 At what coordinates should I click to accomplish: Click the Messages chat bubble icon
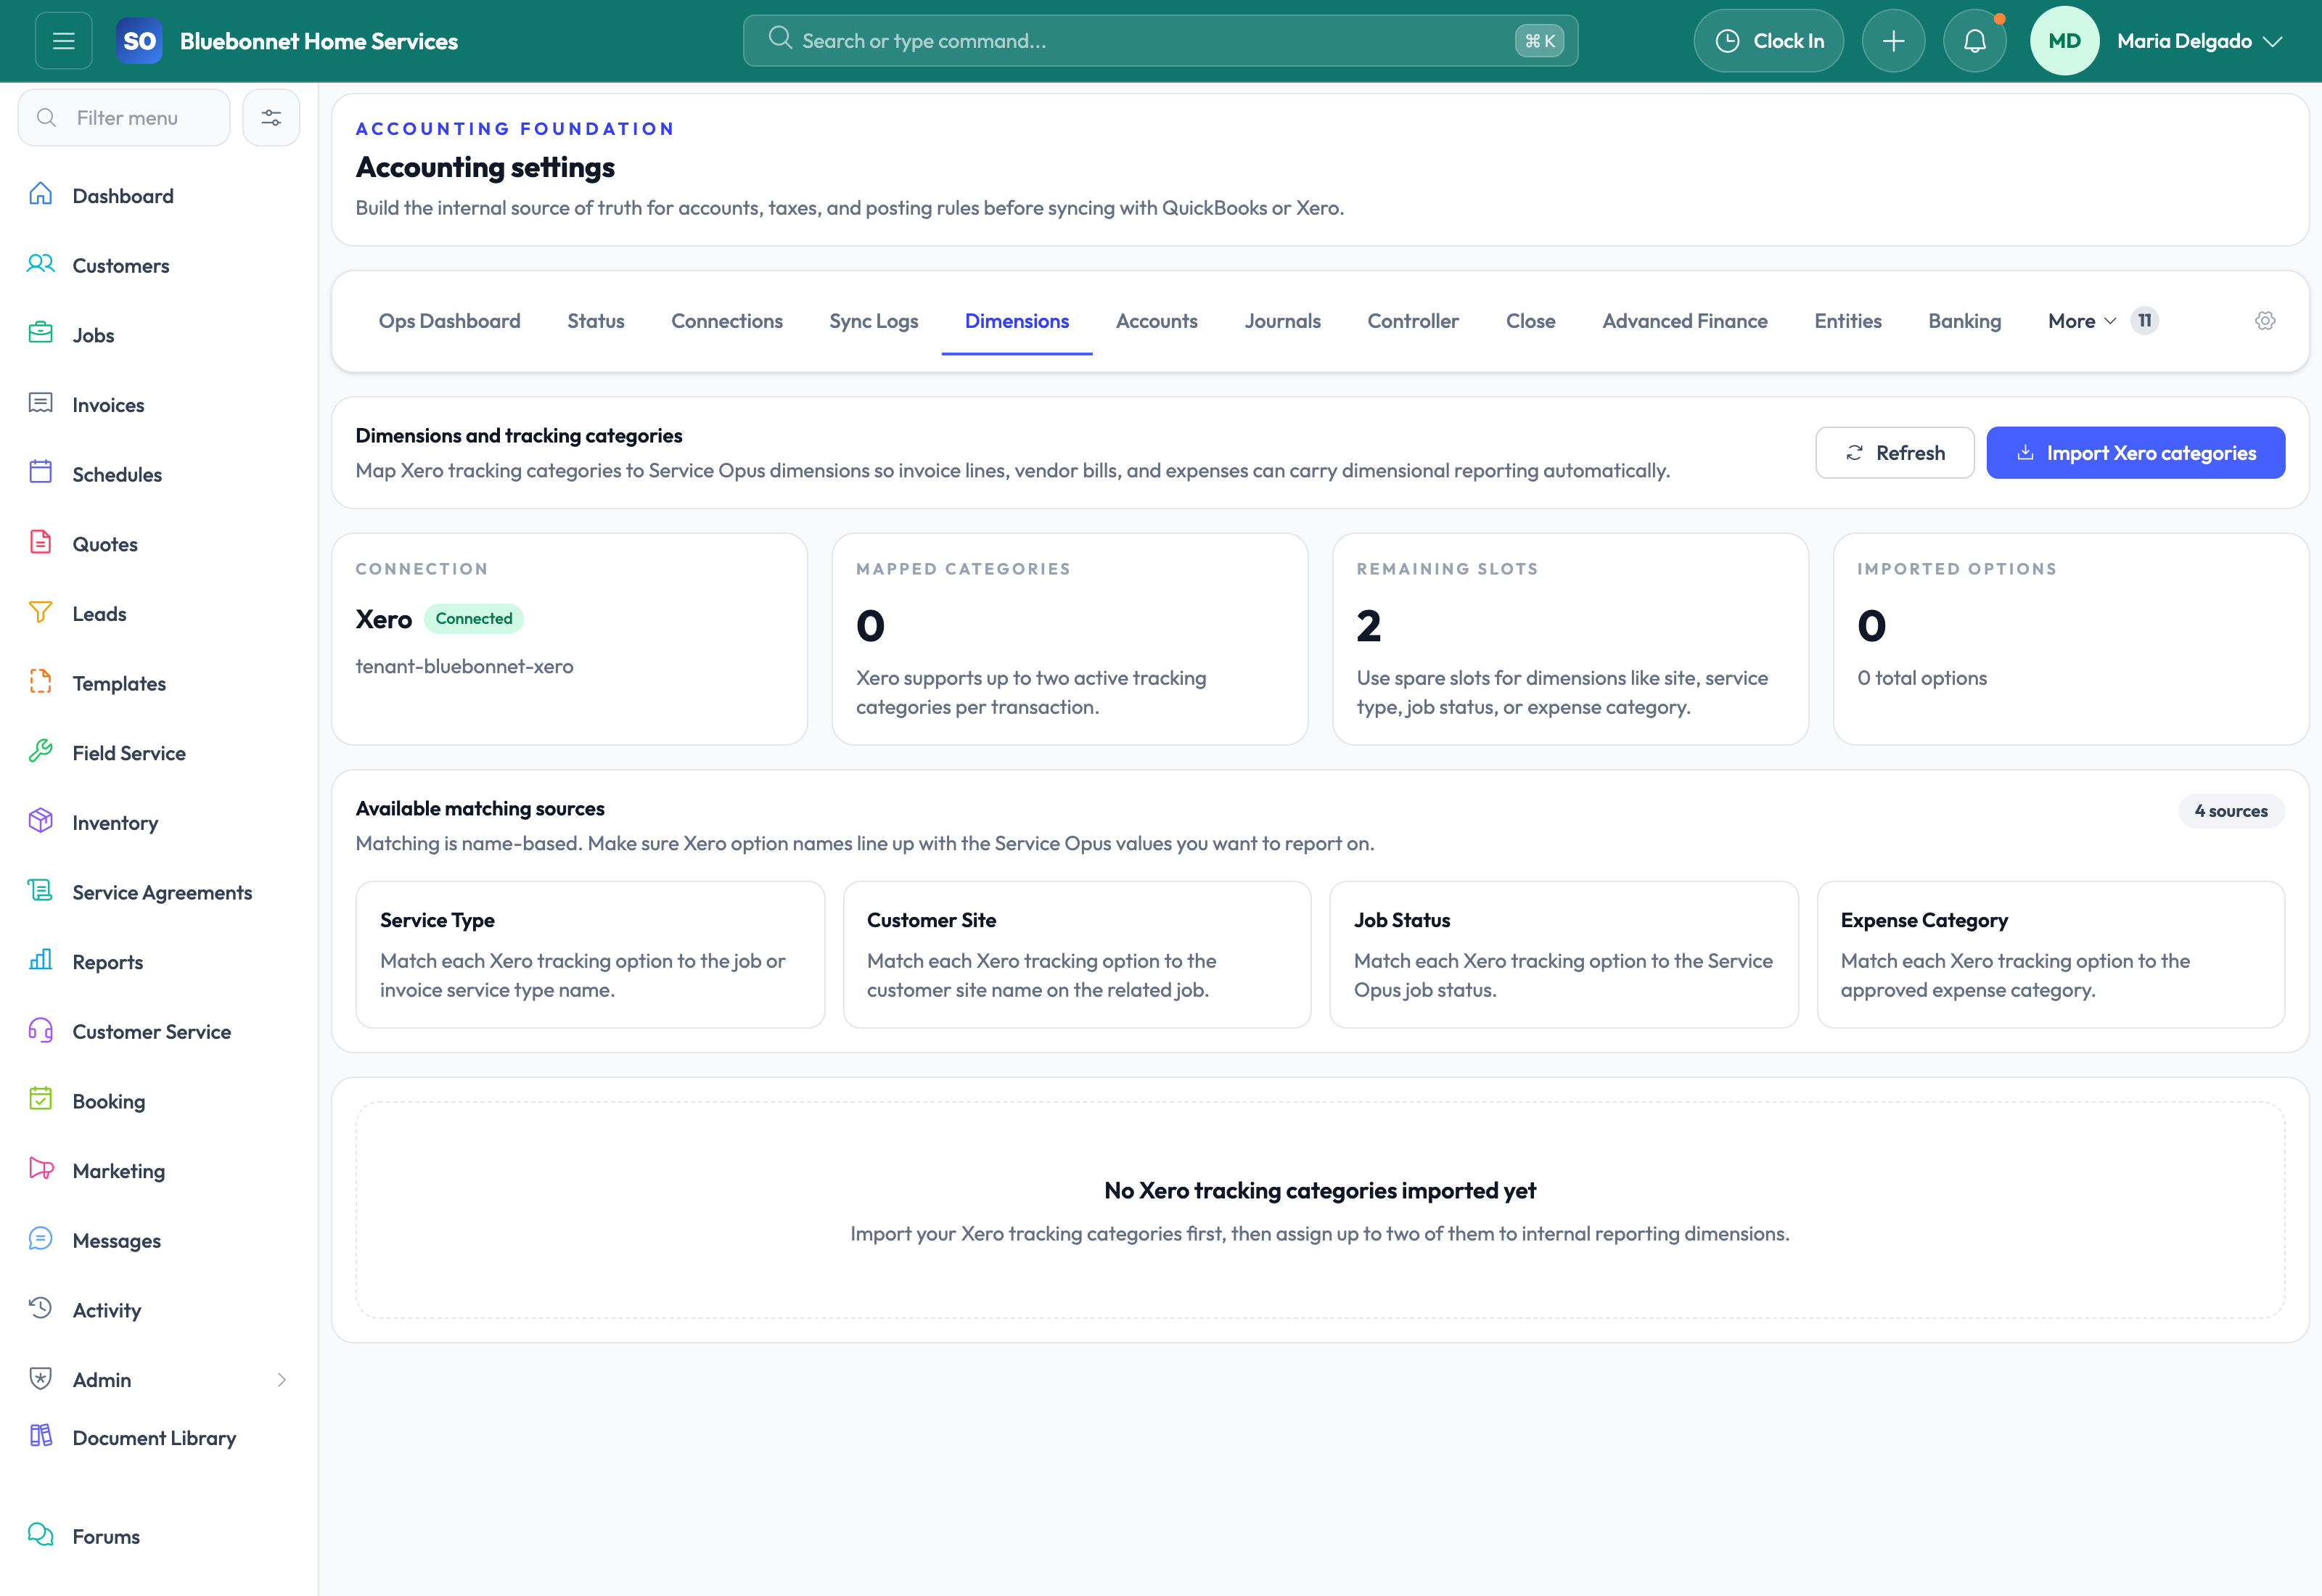pos(41,1239)
